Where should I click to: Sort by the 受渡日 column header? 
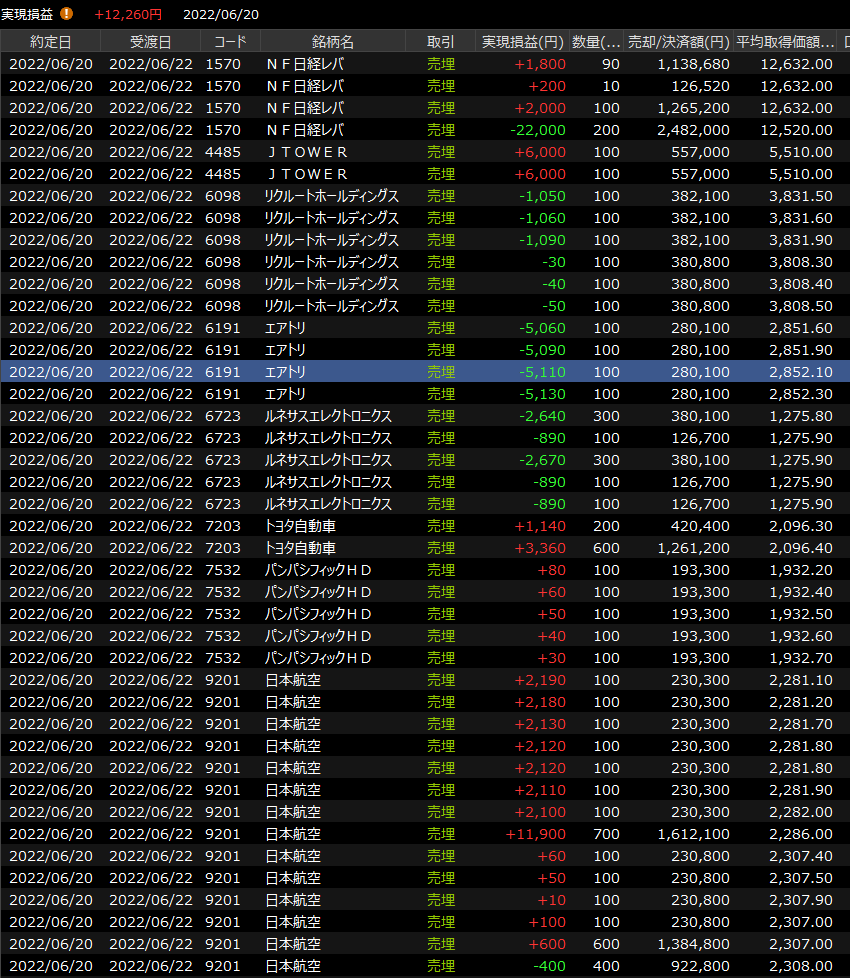(150, 42)
